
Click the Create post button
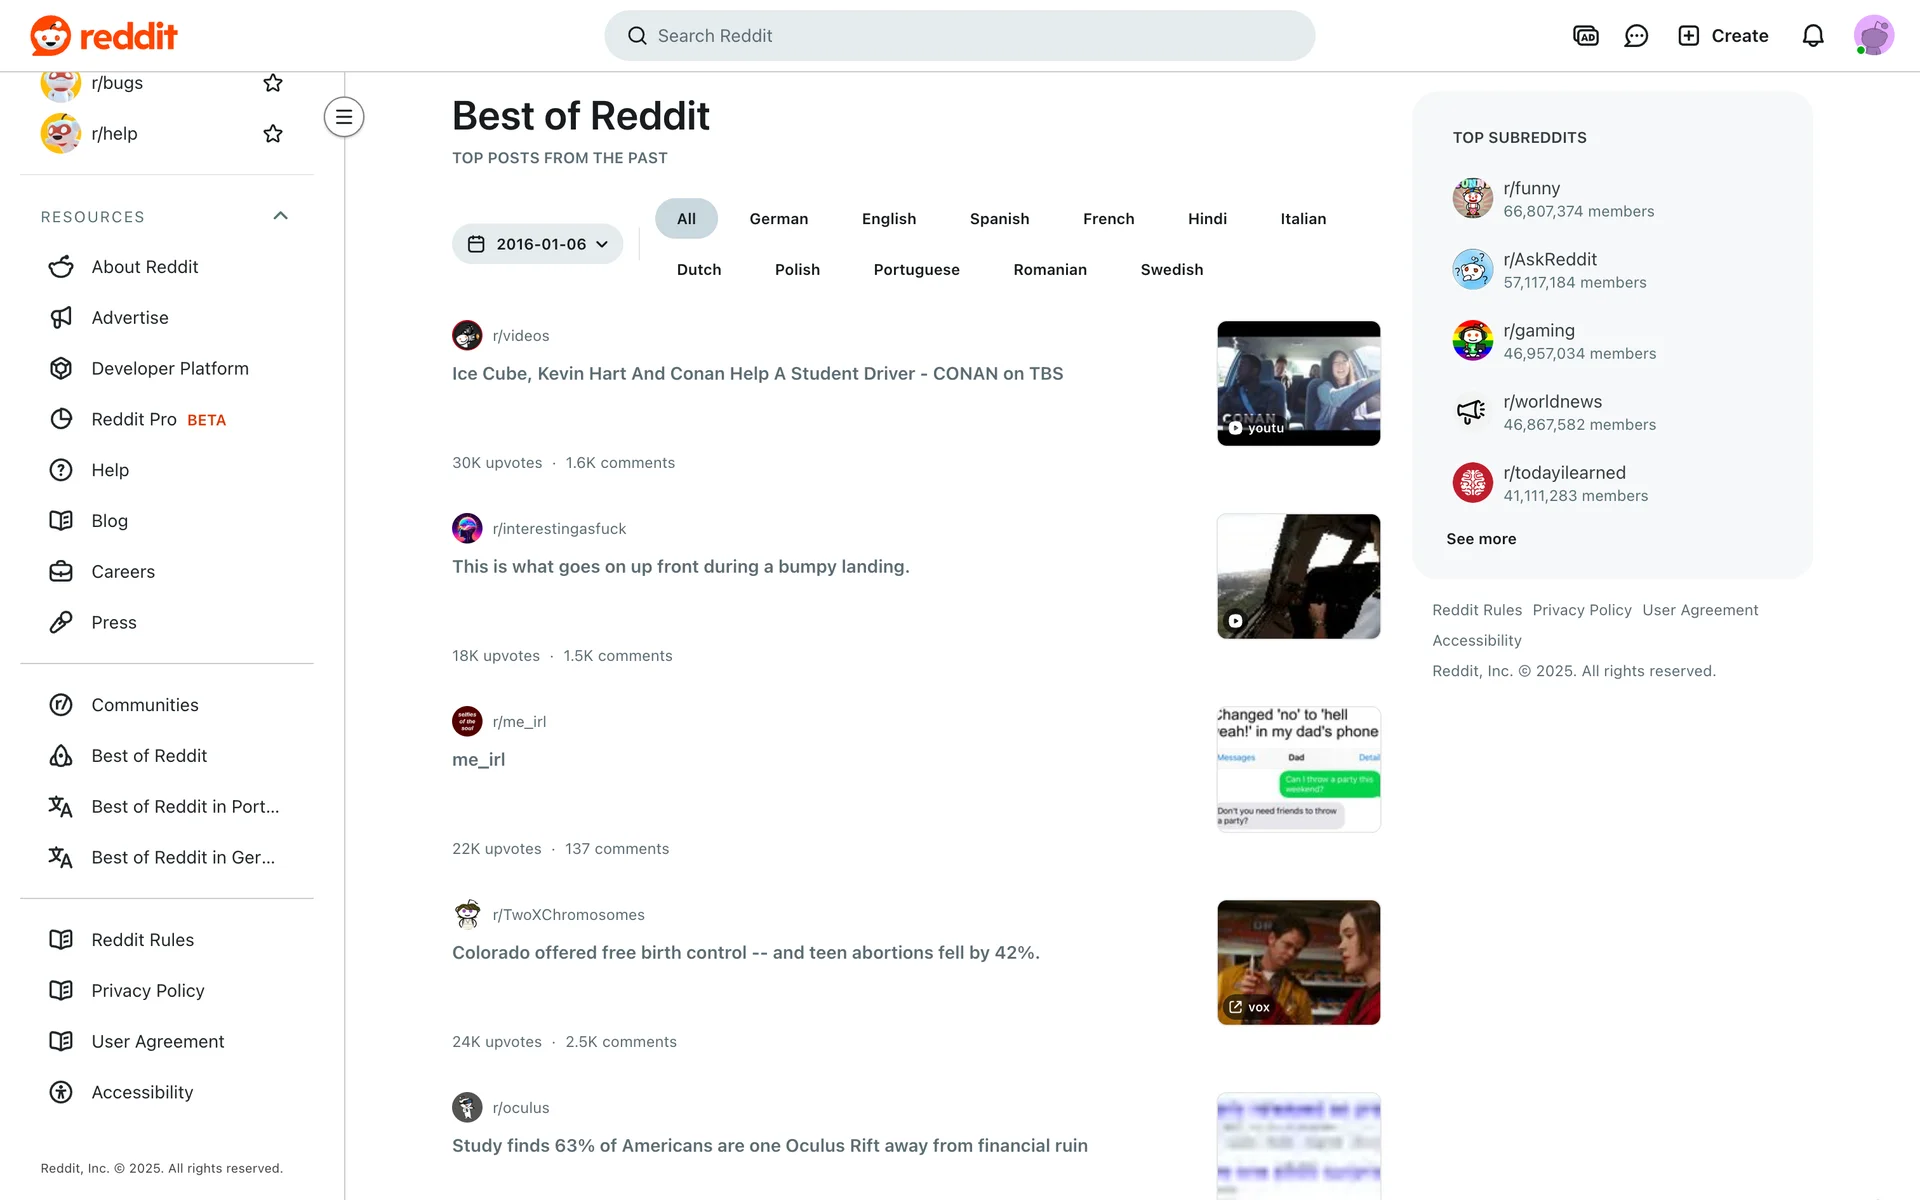click(1723, 36)
